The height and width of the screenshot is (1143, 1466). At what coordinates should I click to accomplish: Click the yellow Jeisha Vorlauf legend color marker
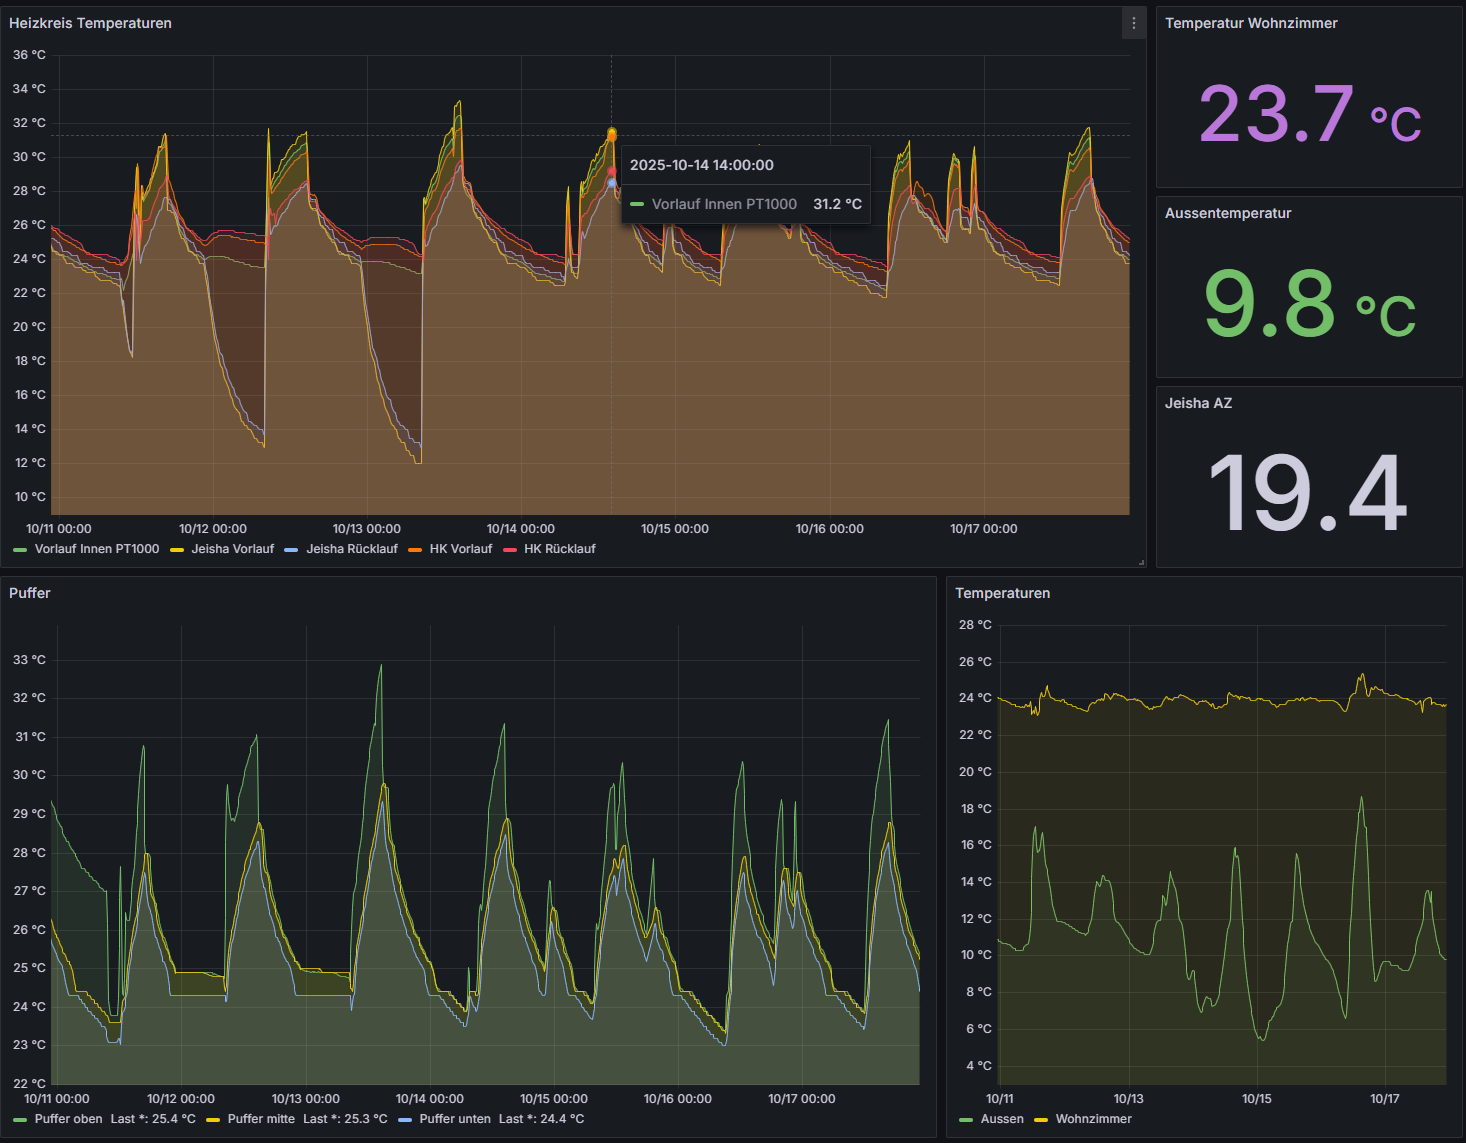177,549
